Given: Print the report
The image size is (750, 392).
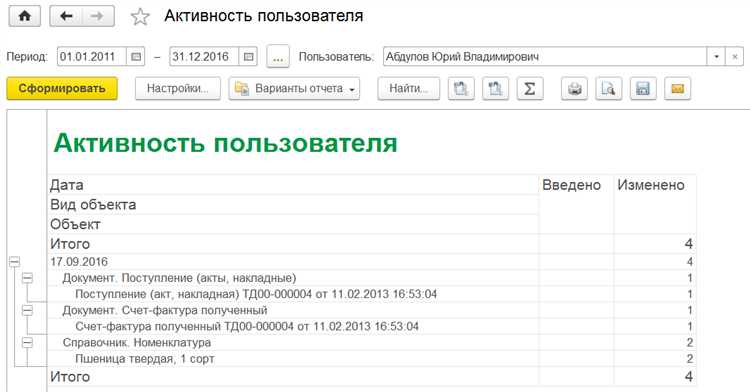Looking at the screenshot, I should click(574, 88).
